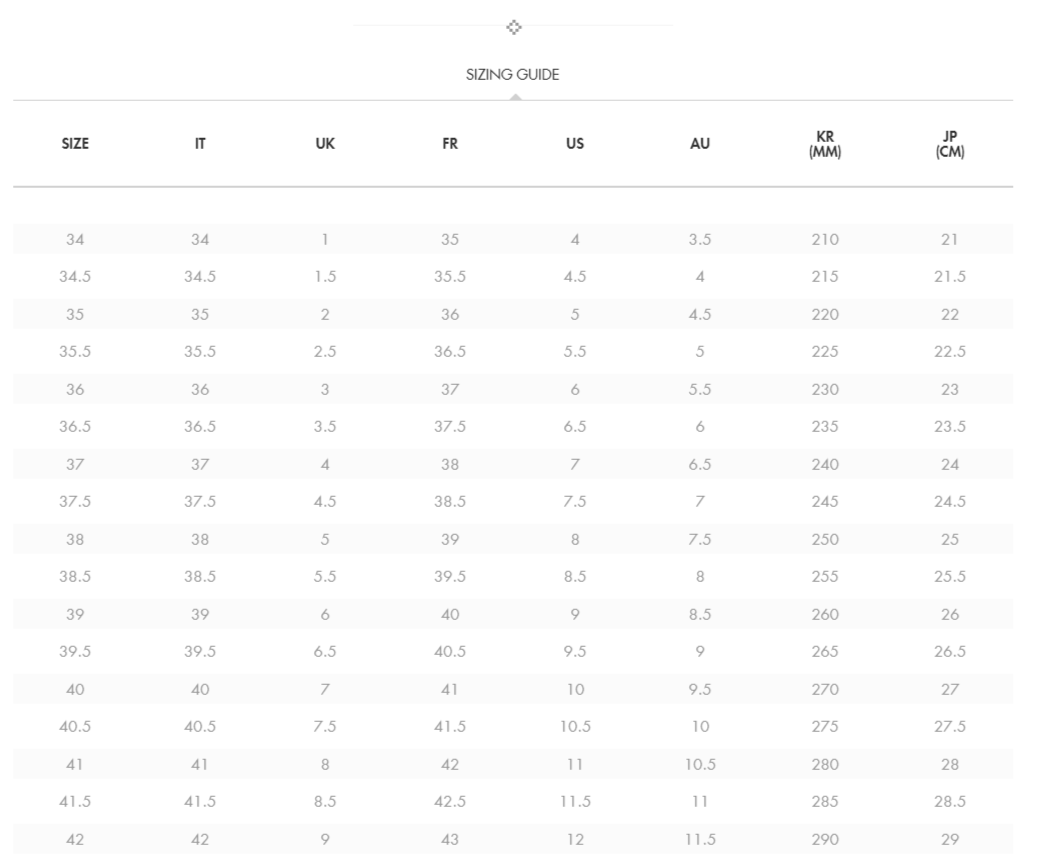Click UK value 7.5

click(x=325, y=727)
